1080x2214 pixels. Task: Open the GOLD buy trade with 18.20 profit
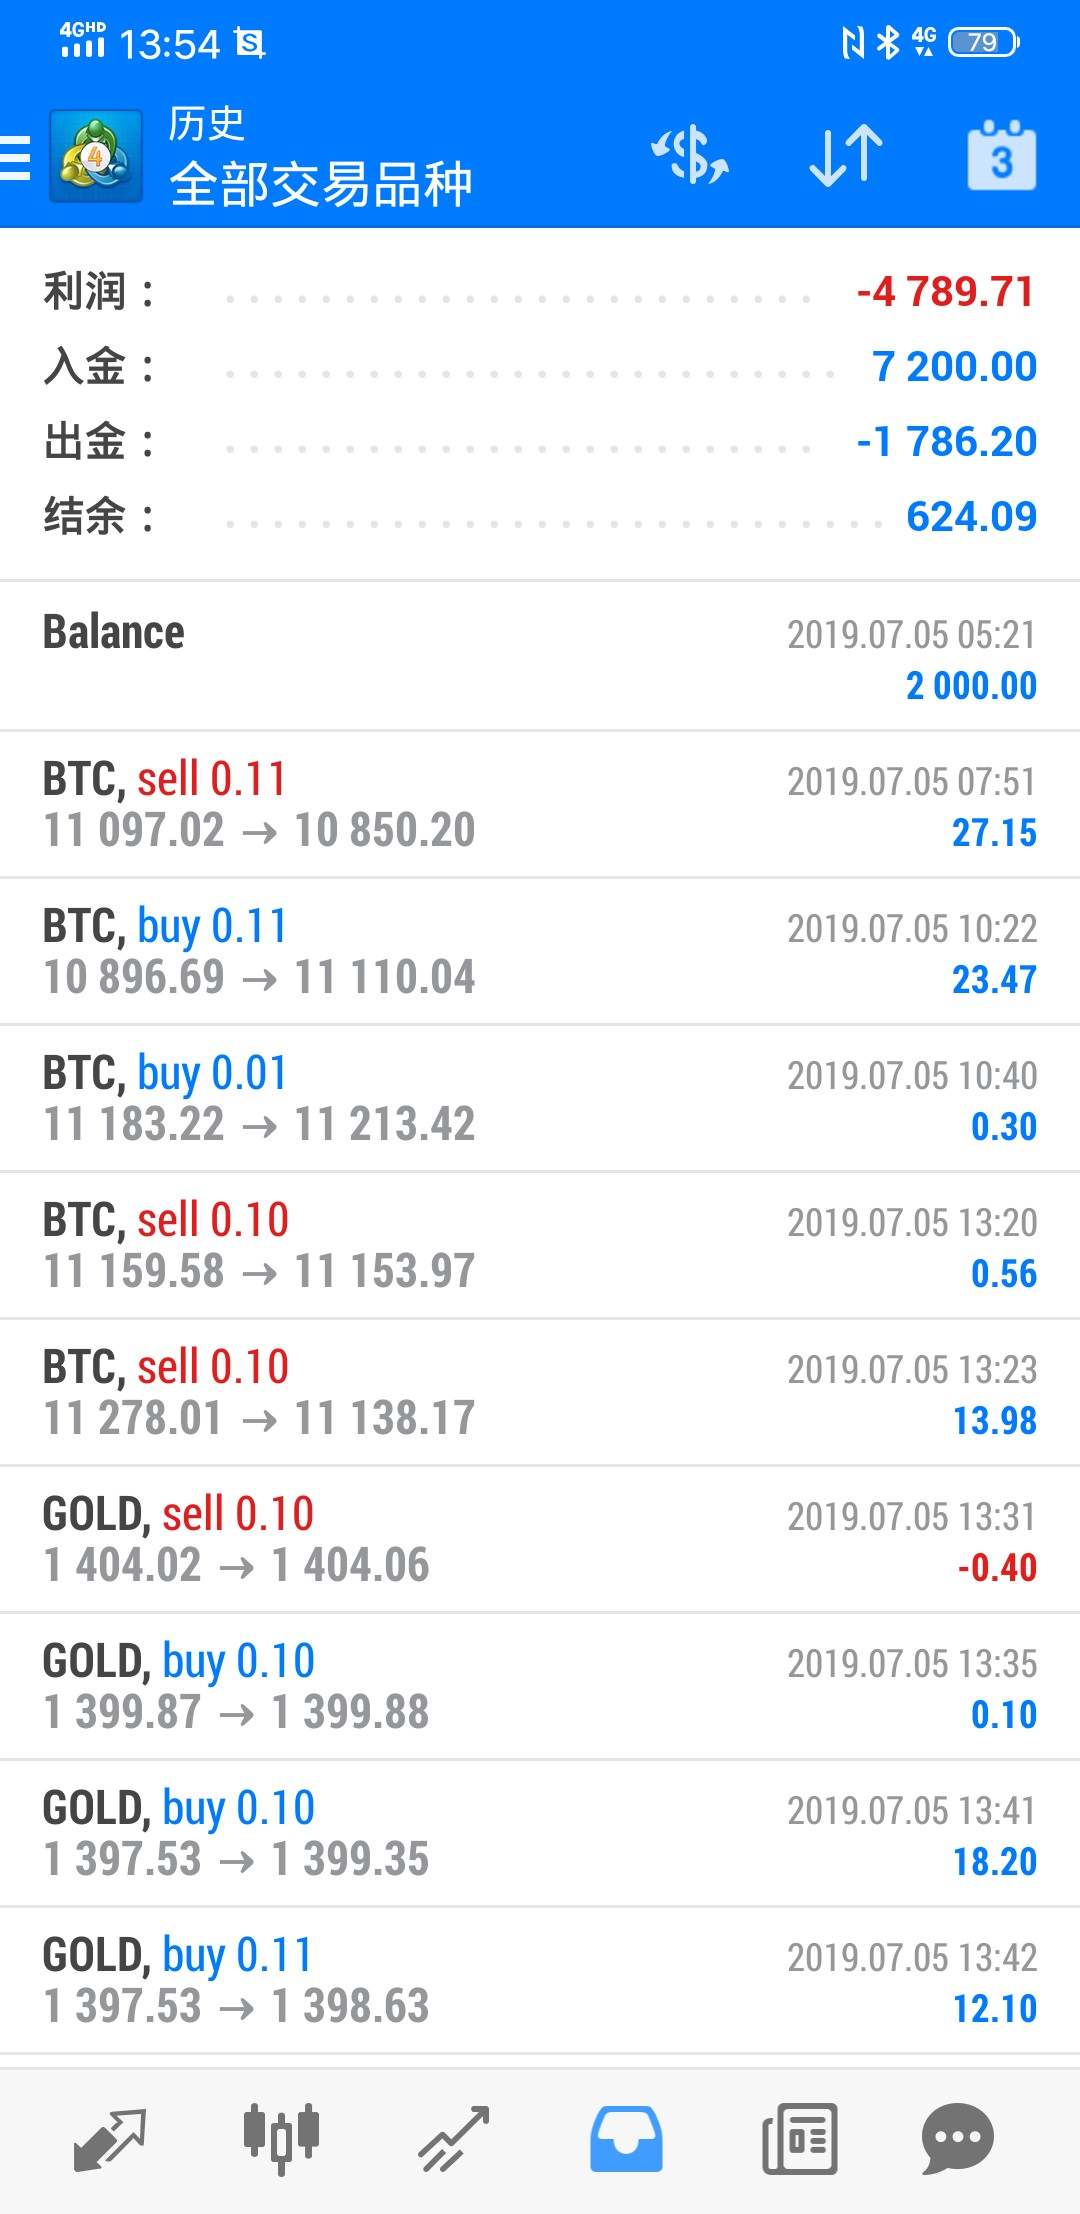pos(540,1833)
